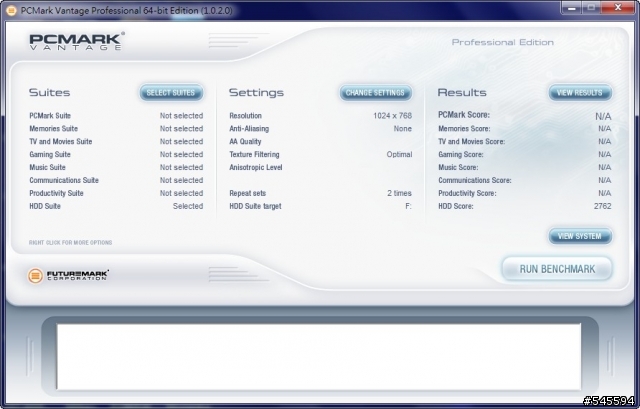Maximize the PCMark Vantage window
The image size is (640, 409).
pos(591,7)
